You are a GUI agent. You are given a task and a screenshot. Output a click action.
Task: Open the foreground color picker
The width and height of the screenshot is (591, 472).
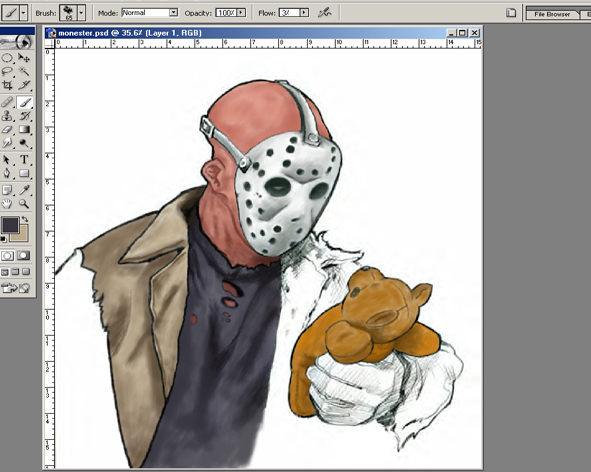10,225
